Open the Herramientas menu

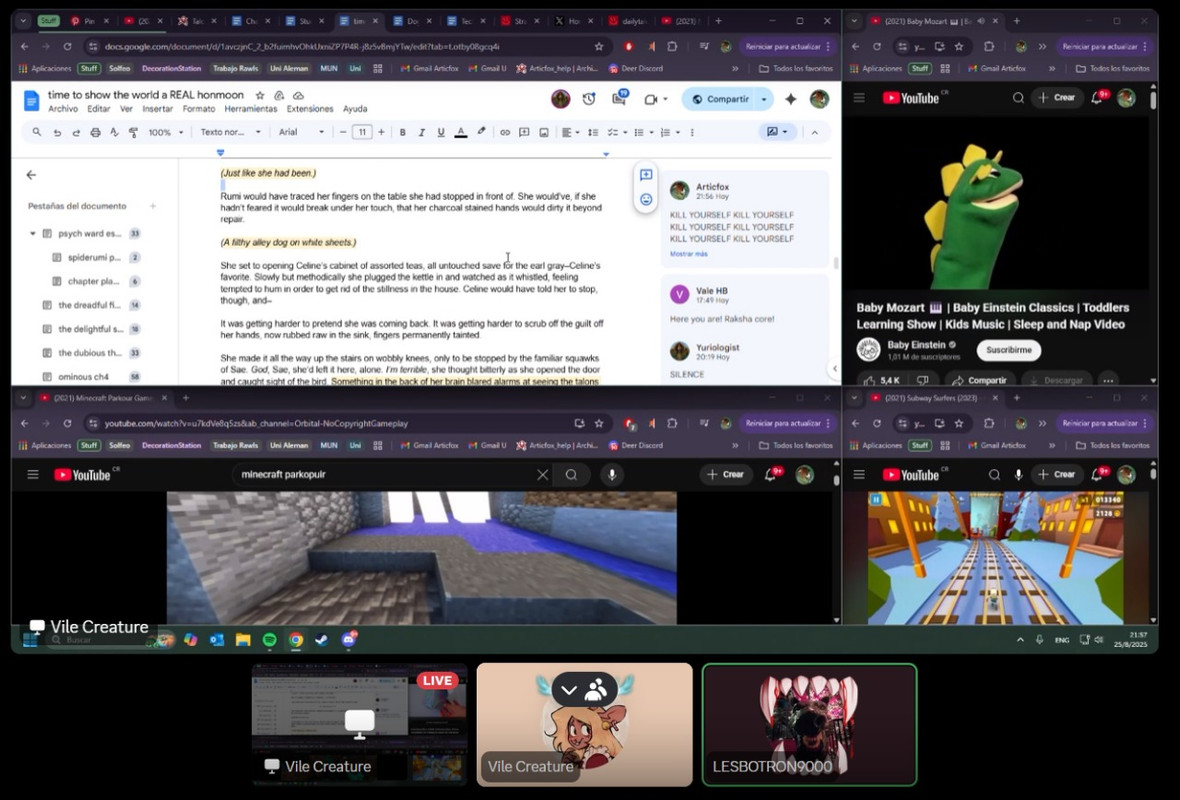point(251,109)
